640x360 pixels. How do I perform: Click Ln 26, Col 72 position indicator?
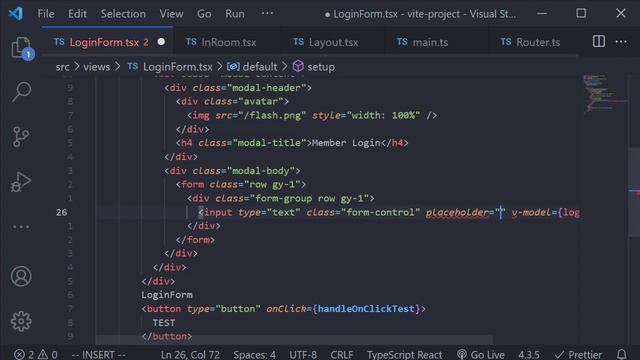point(190,354)
